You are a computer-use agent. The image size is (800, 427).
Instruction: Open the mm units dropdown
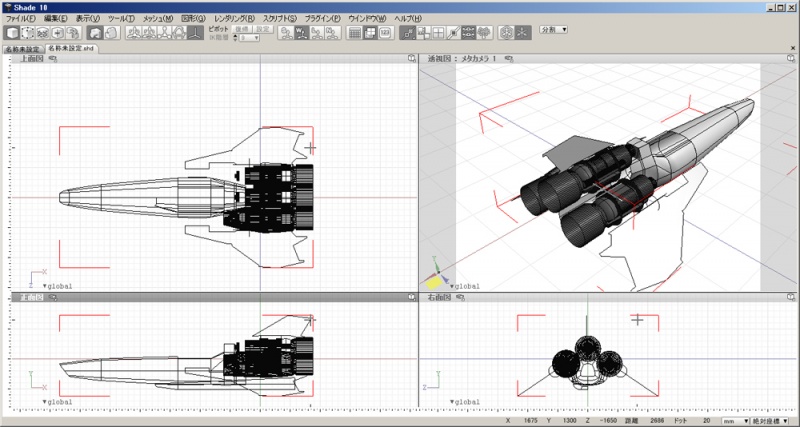(735, 421)
